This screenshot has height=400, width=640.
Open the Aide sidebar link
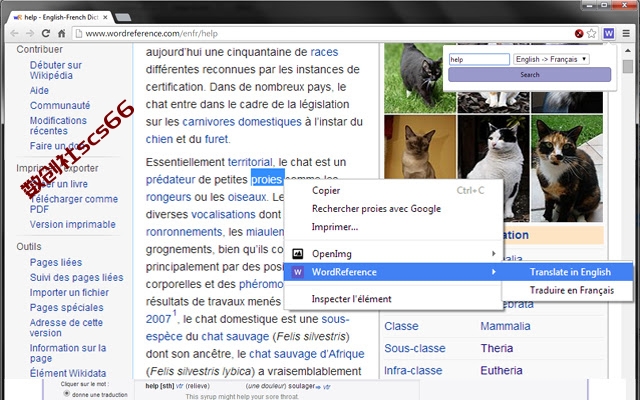39,90
